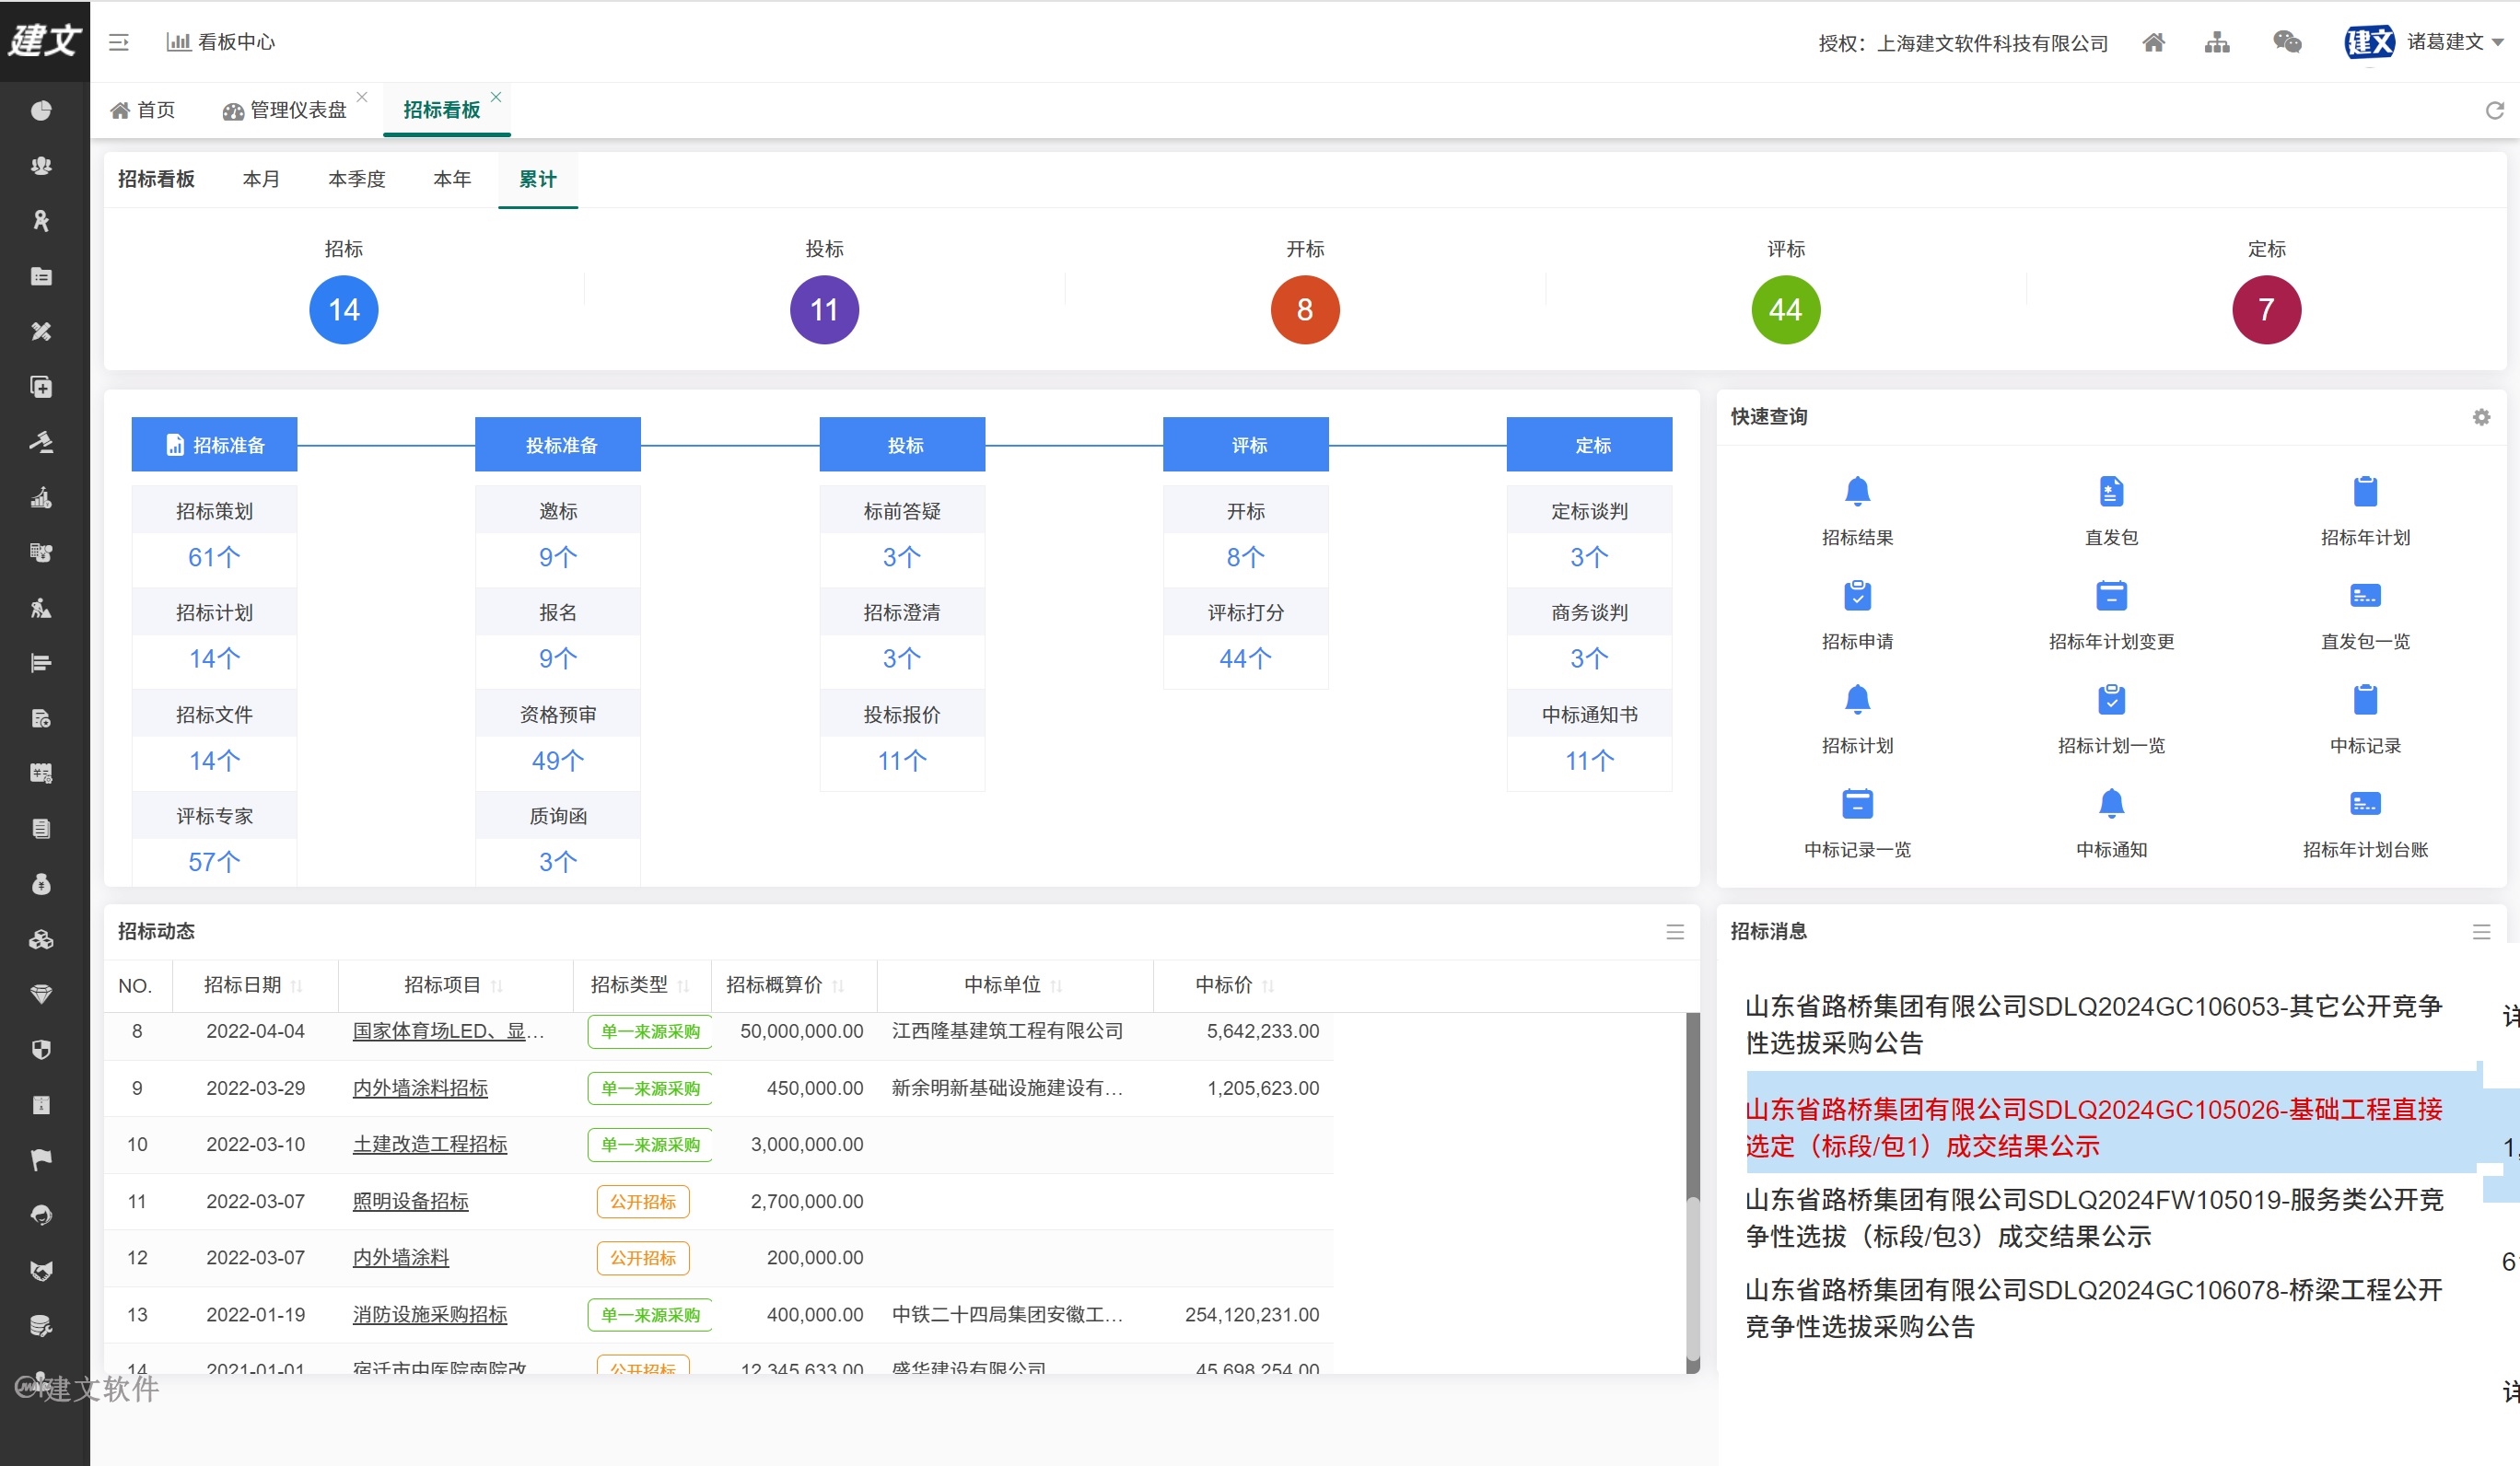The width and height of the screenshot is (2520, 1466).
Task: Open the 招标准备 stage header
Action: (214, 444)
